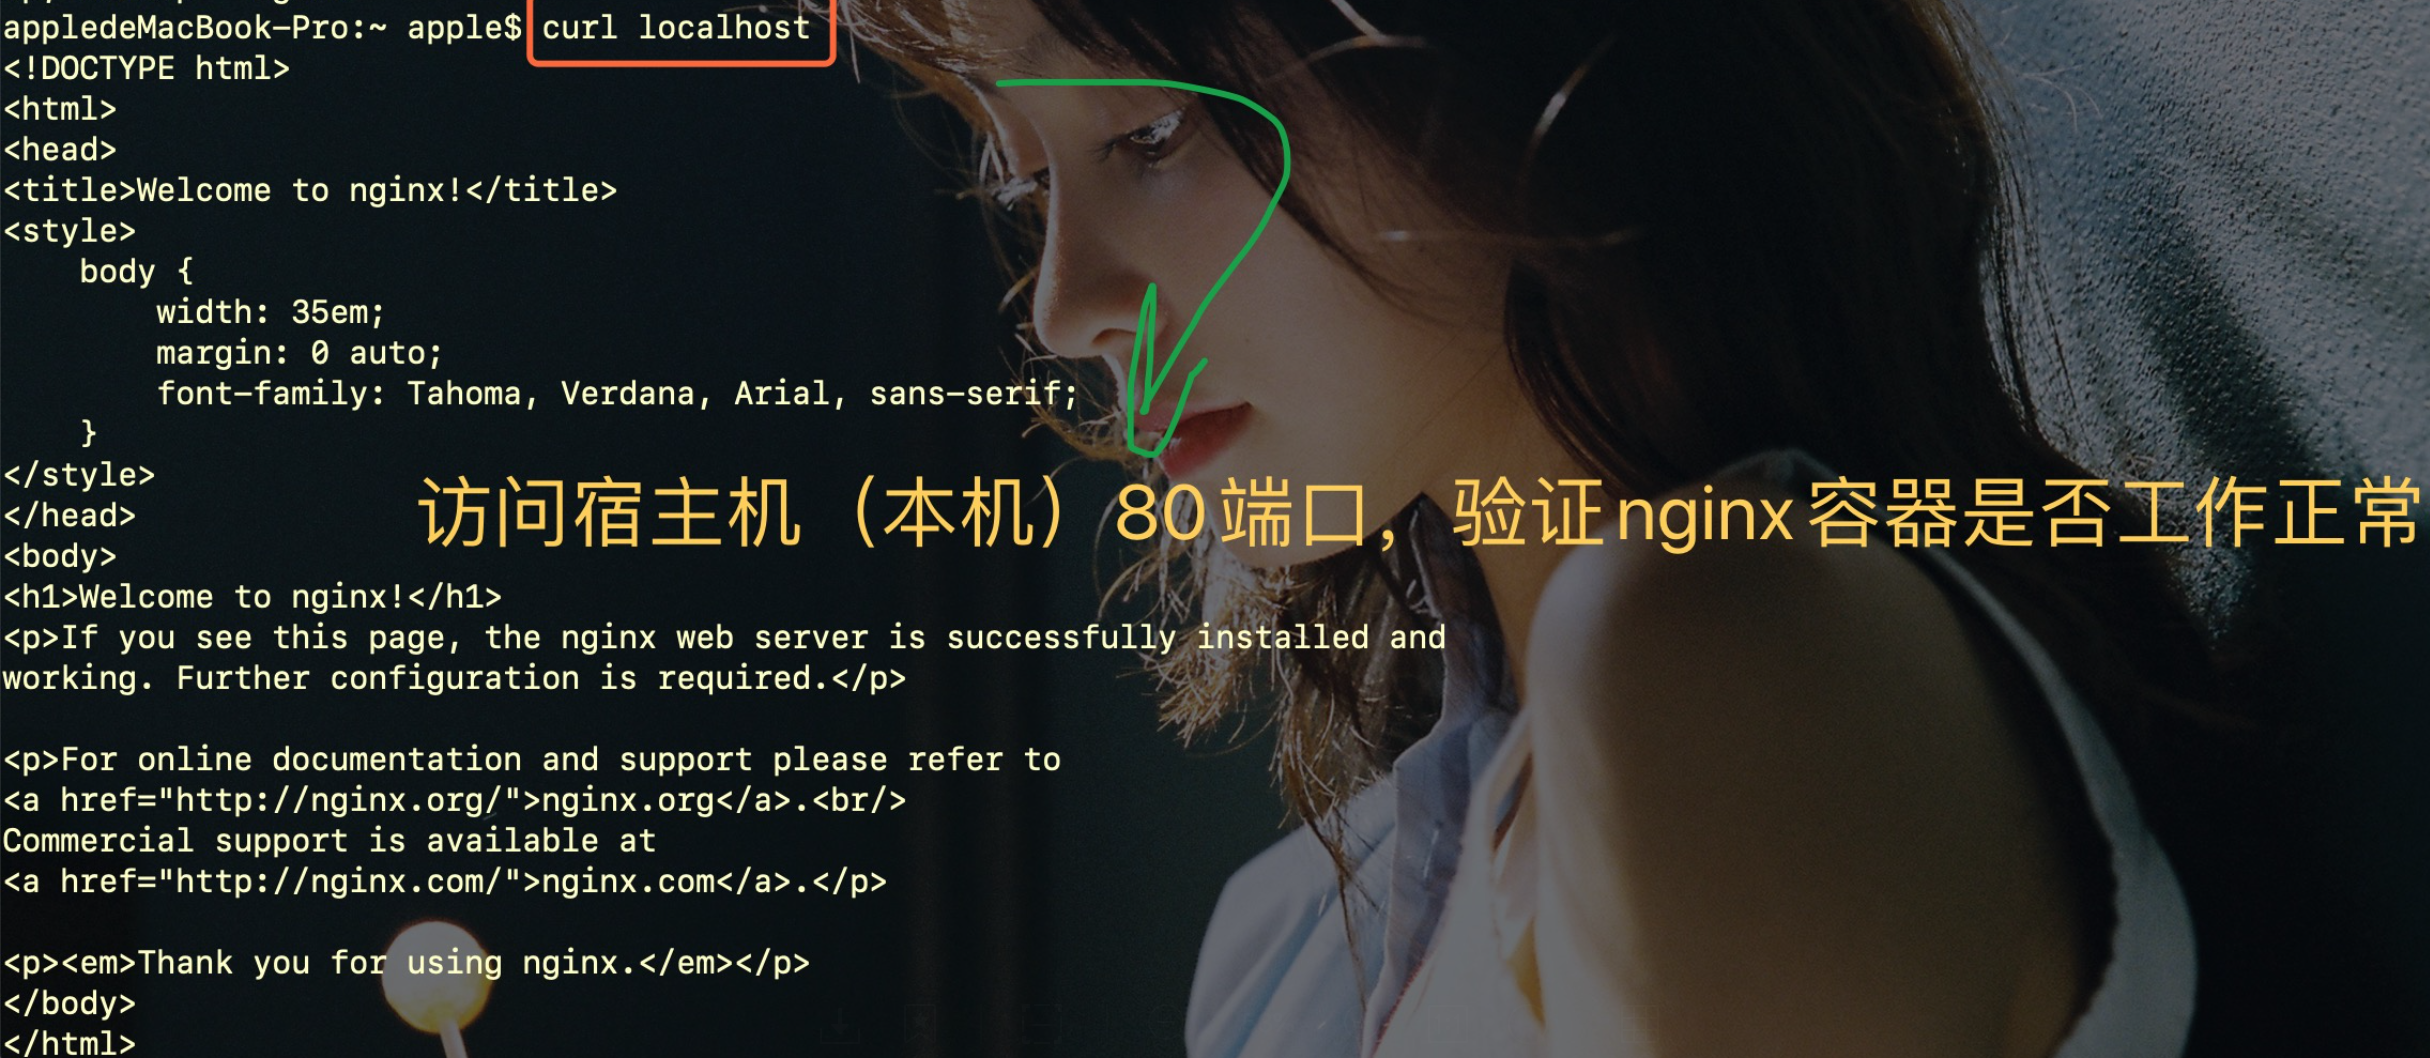Click the word nginx in the orange caption
This screenshot has height=1058, width=2430.
pyautogui.click(x=1705, y=516)
